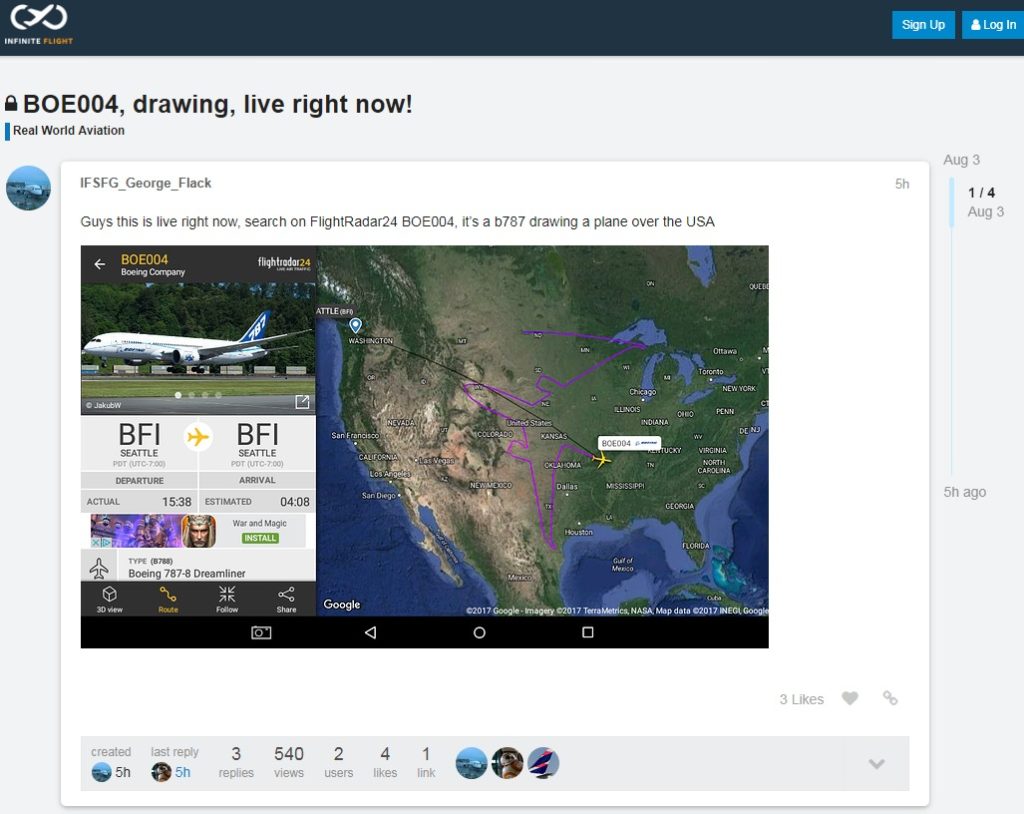This screenshot has width=1024, height=814.
Task: Click the 3 replies stat
Action: (236, 762)
